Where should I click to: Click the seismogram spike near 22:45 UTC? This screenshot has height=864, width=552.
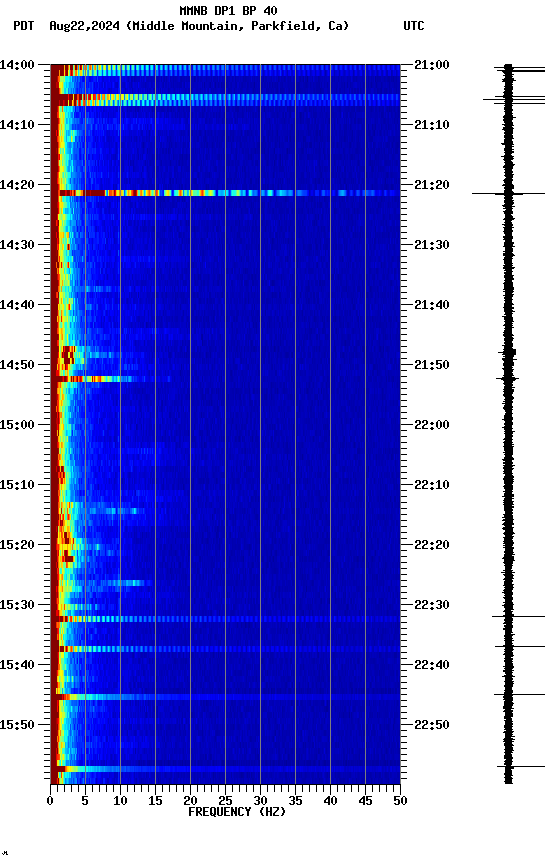point(519,694)
